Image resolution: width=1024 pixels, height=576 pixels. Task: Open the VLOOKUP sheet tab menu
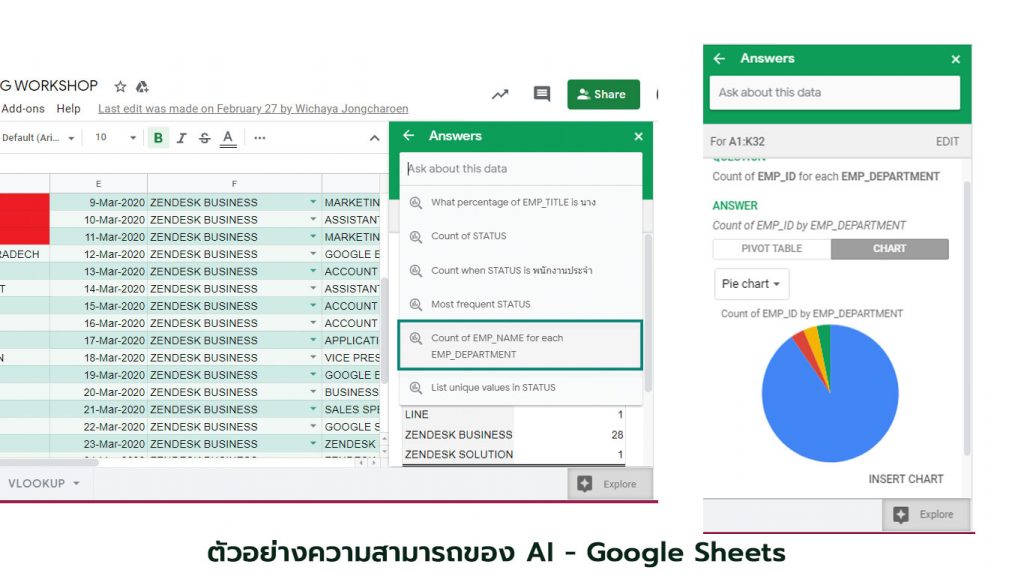pos(76,483)
